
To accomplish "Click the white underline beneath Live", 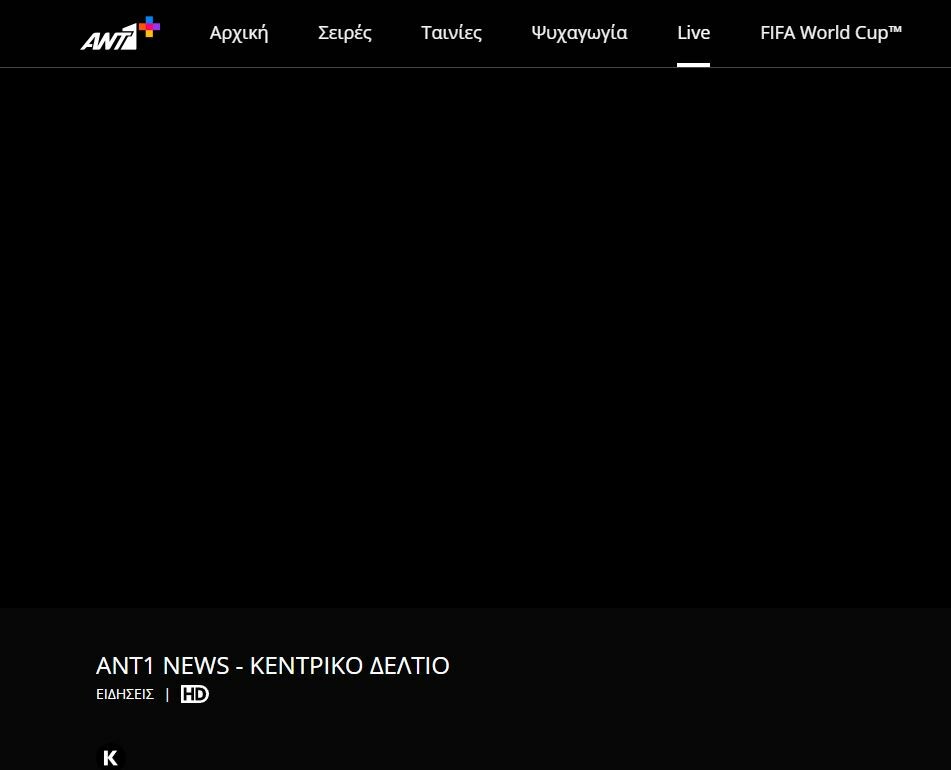I will click(693, 64).
